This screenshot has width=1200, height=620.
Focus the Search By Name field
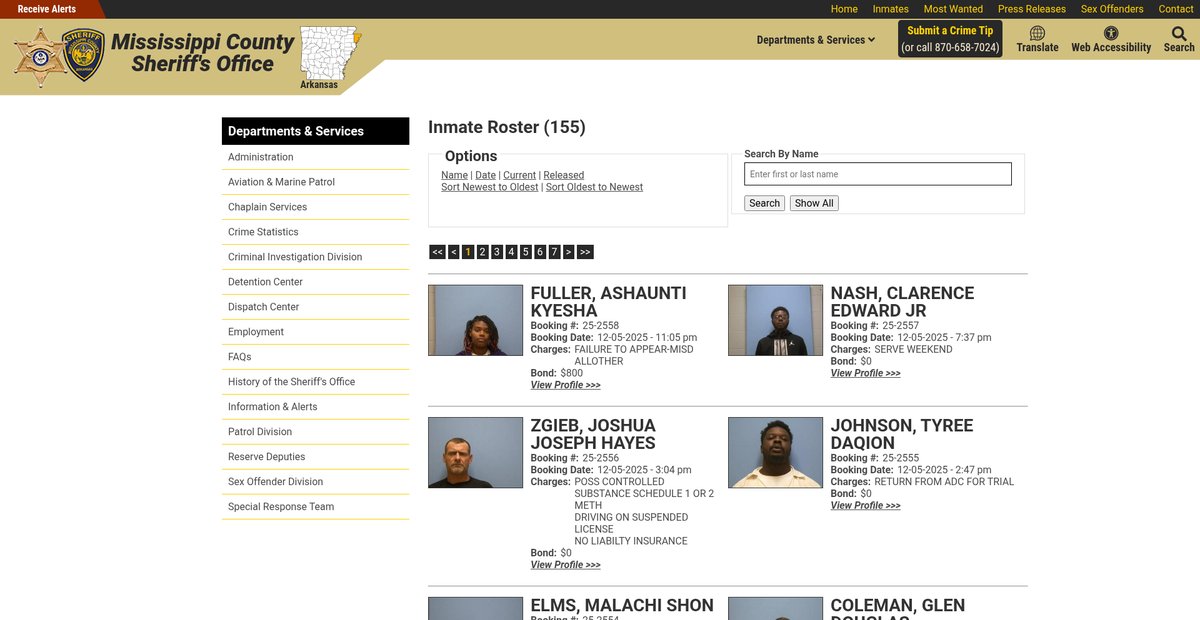coord(878,174)
